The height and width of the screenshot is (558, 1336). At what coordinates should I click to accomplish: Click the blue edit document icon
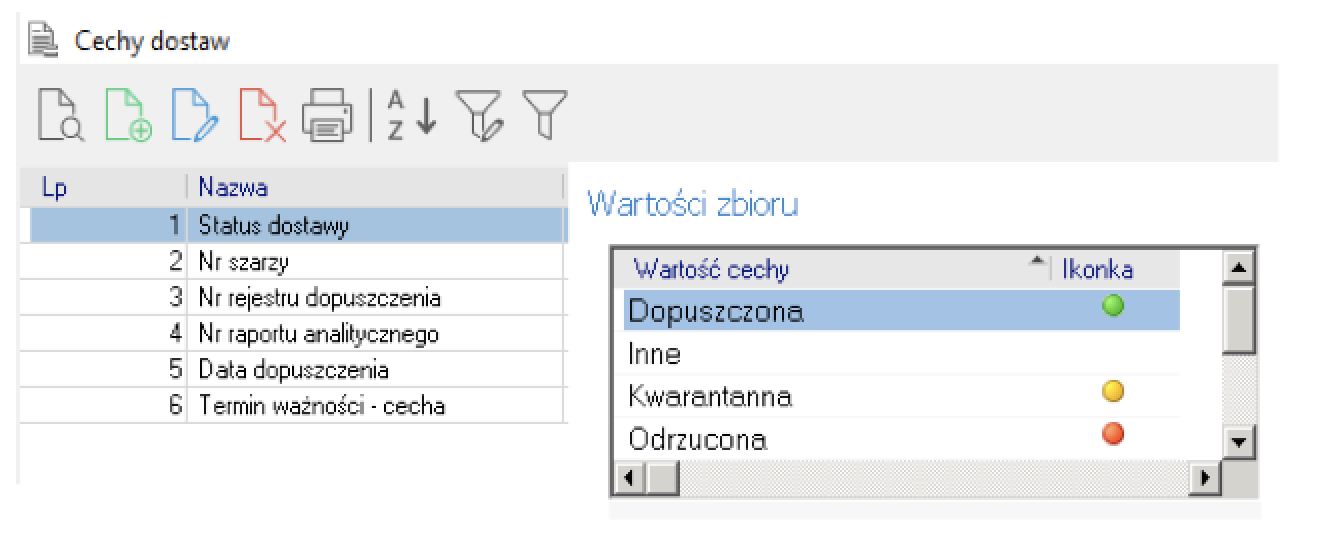click(x=193, y=115)
